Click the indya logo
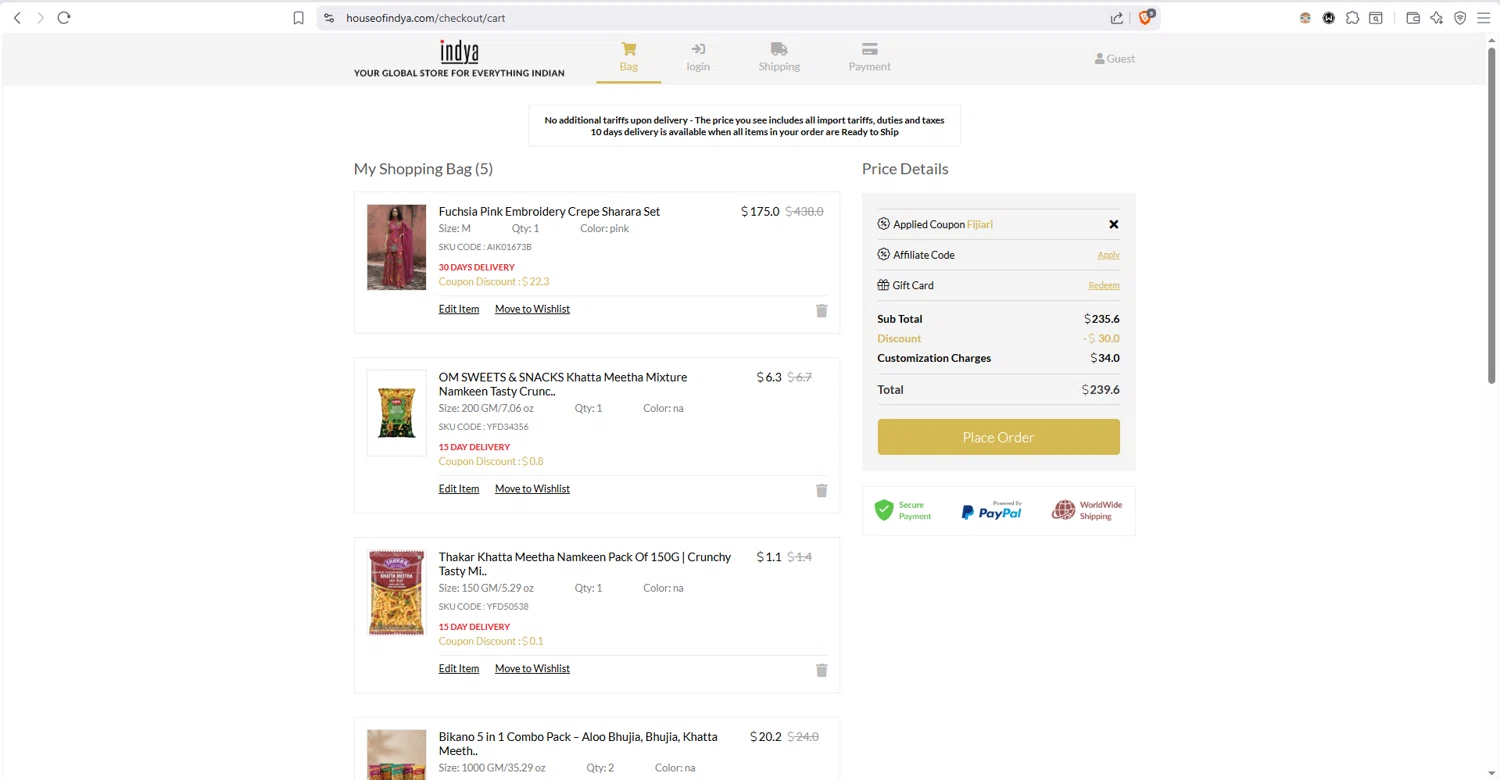Viewport: 1500px width, 780px height. pyautogui.click(x=459, y=58)
